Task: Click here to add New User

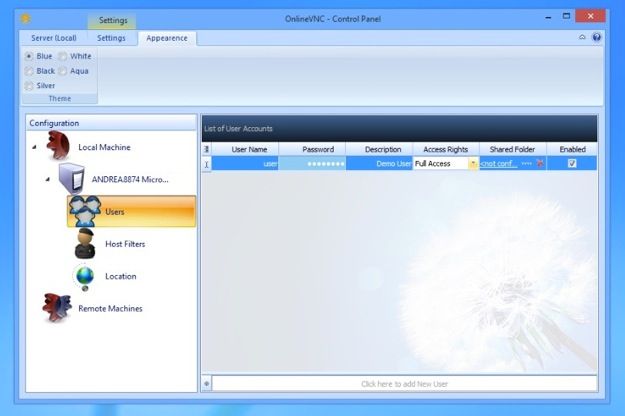Action: 405,384
